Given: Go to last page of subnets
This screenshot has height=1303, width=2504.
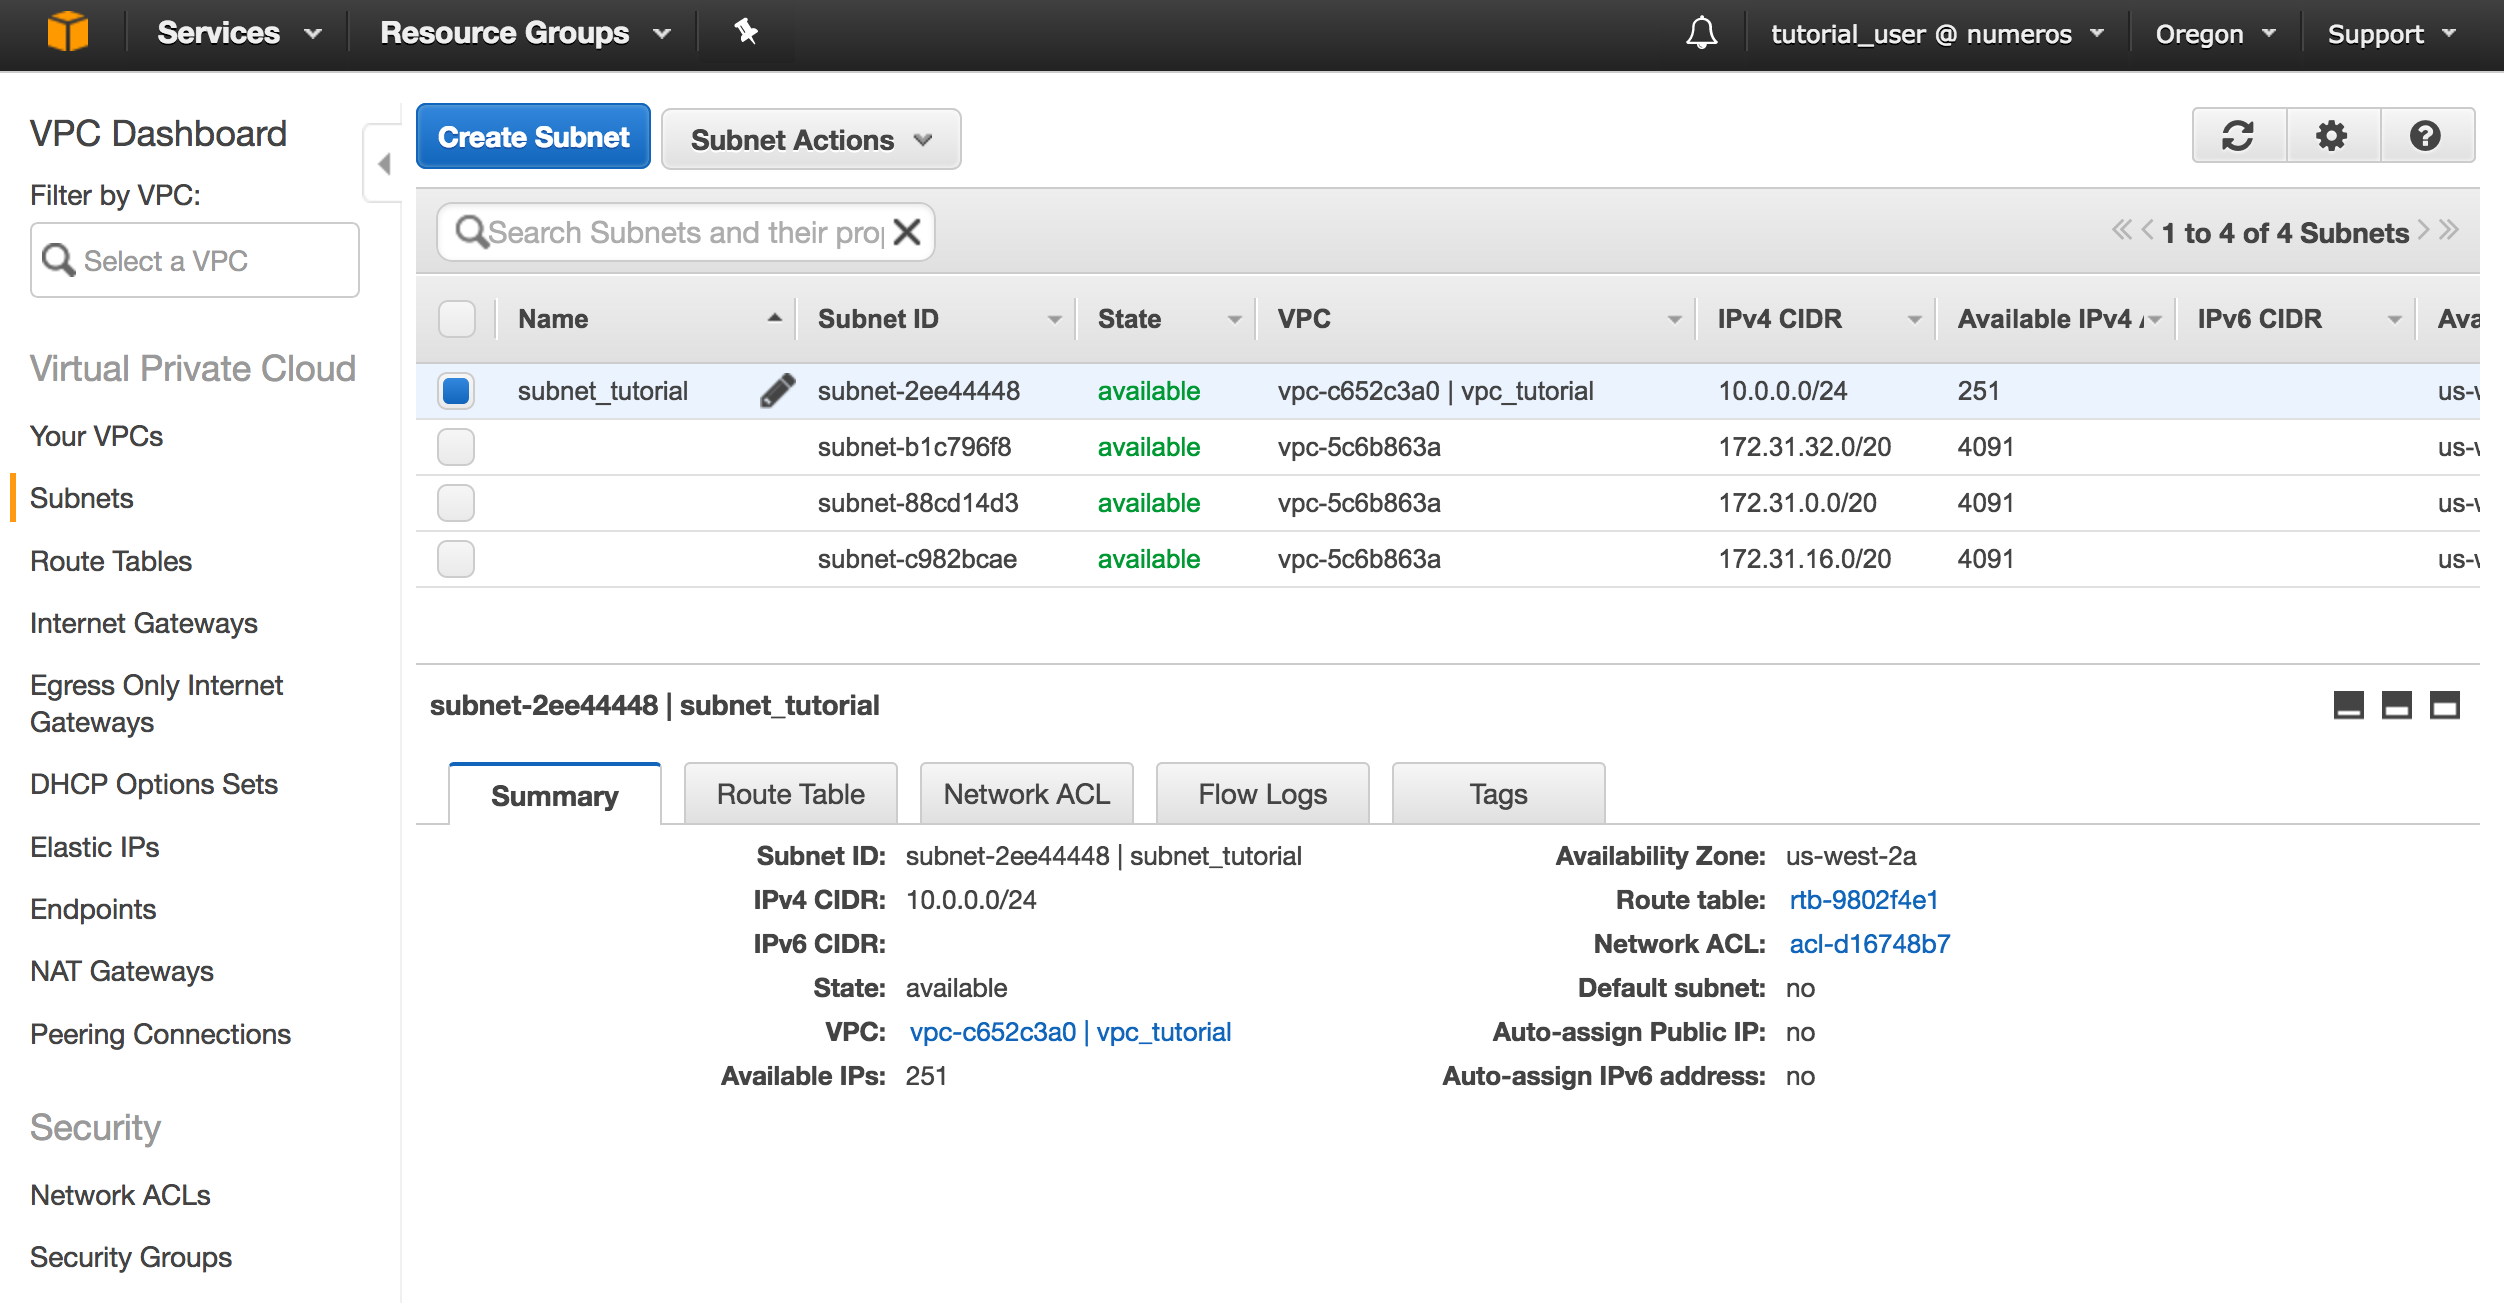Looking at the screenshot, I should pos(2448,230).
